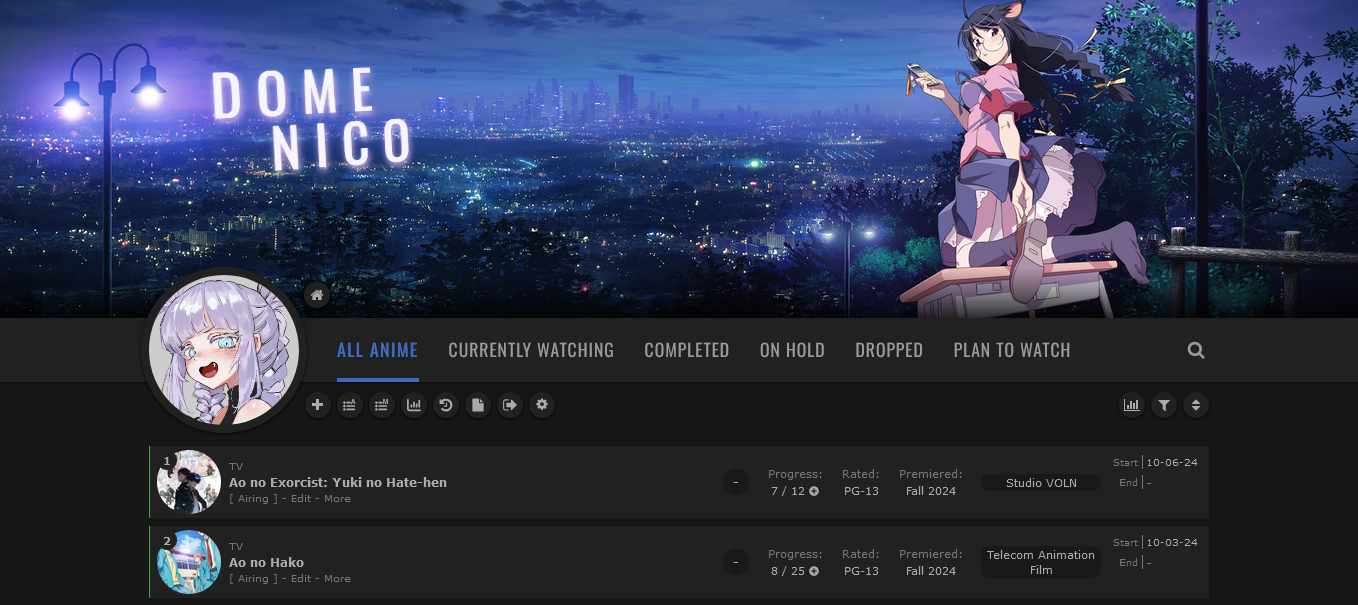Click the profile avatar picture
The image size is (1358, 605).
224,350
